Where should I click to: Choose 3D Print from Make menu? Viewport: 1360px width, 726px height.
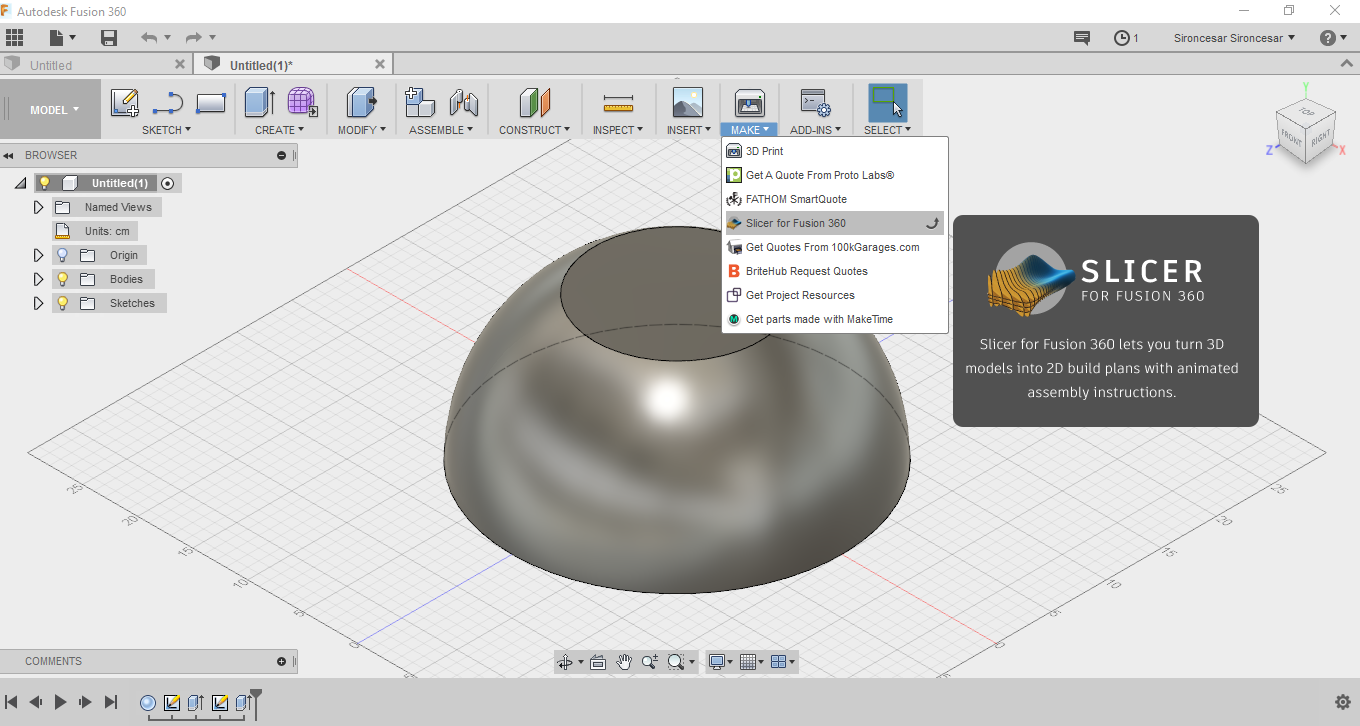point(835,151)
